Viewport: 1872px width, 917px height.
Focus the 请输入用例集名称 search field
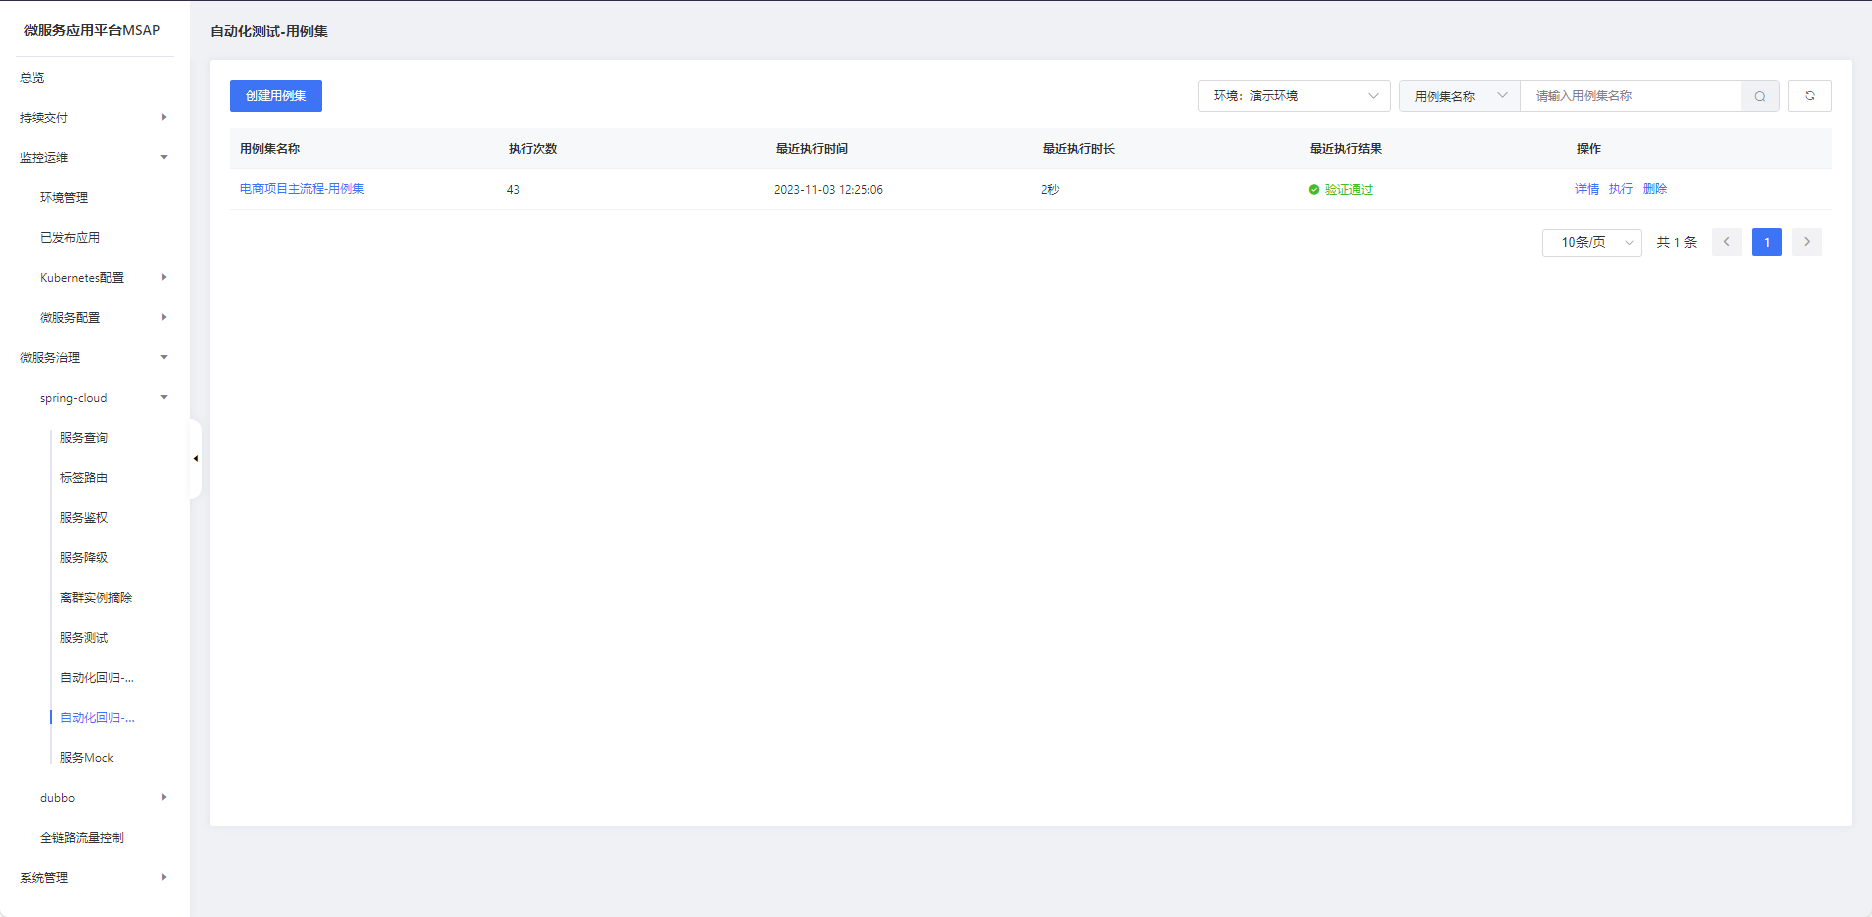click(1630, 96)
